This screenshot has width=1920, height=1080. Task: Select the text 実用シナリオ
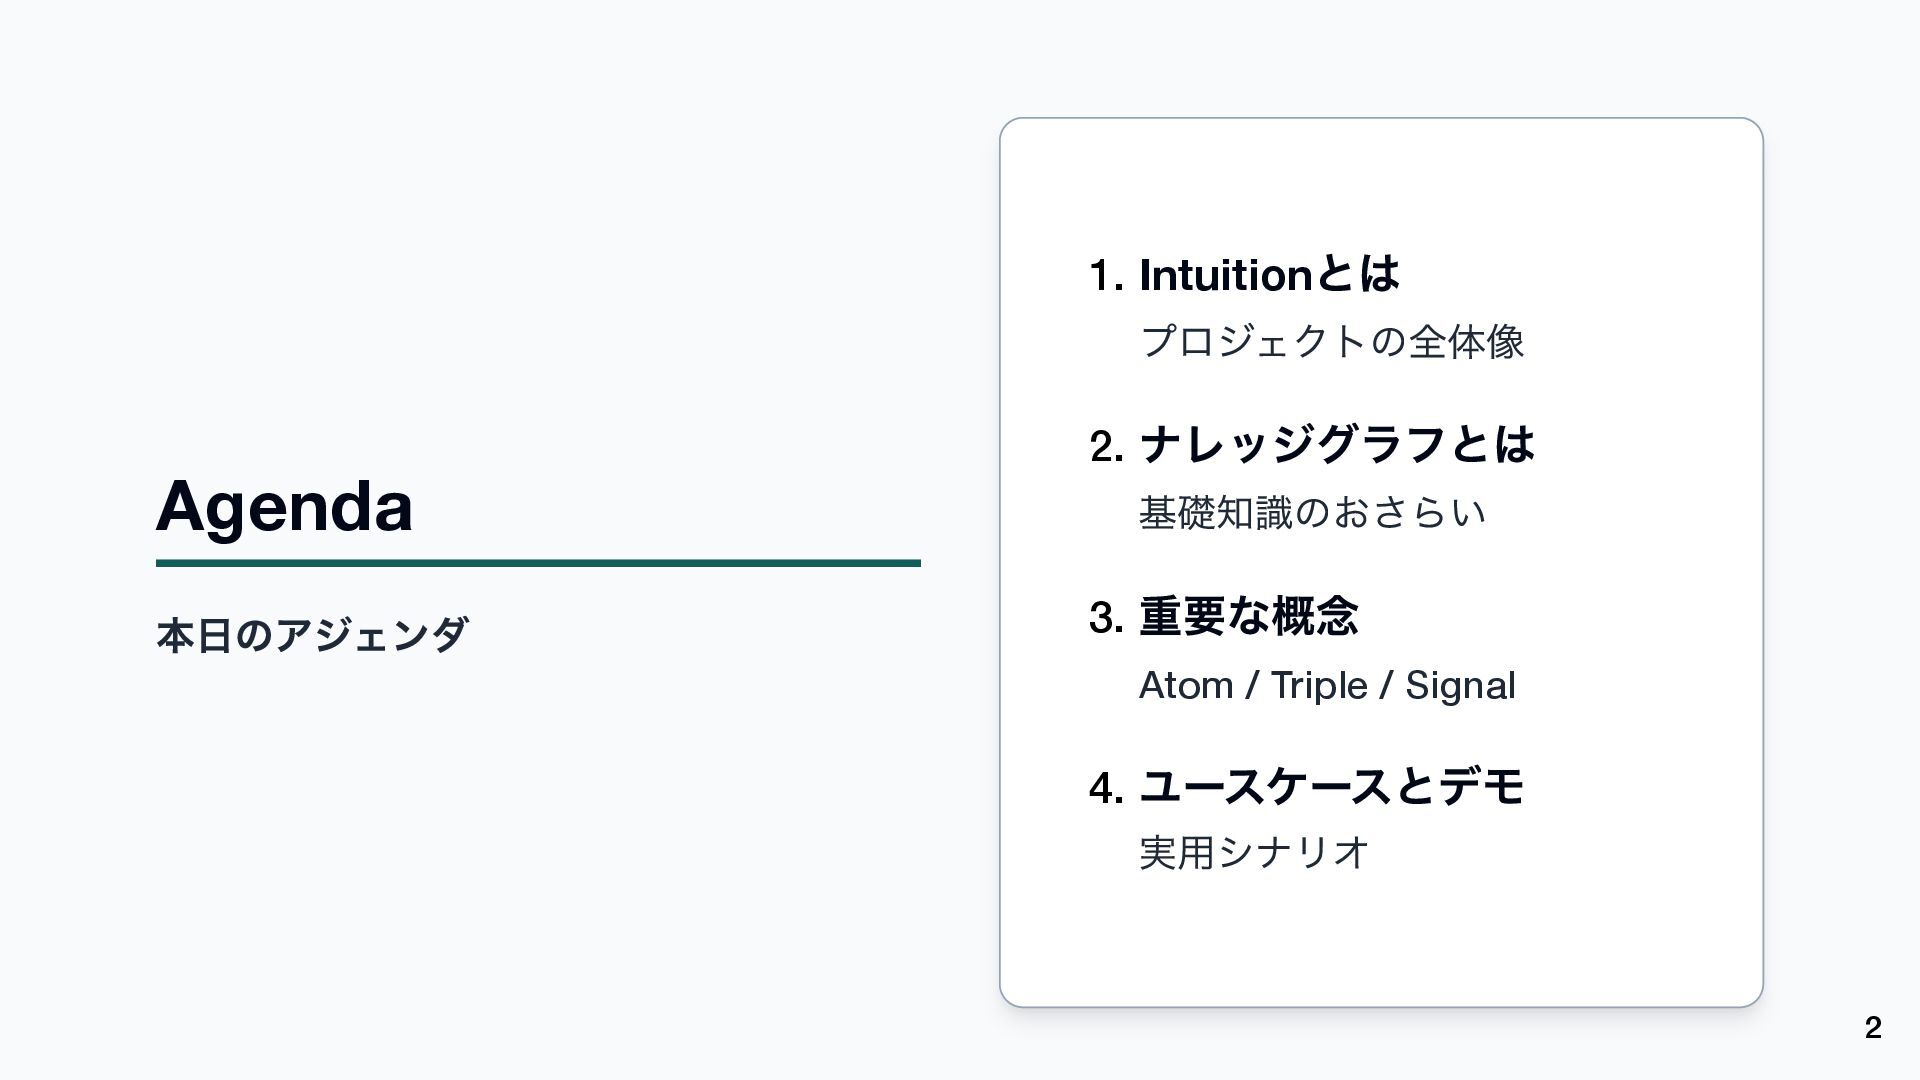[1254, 853]
